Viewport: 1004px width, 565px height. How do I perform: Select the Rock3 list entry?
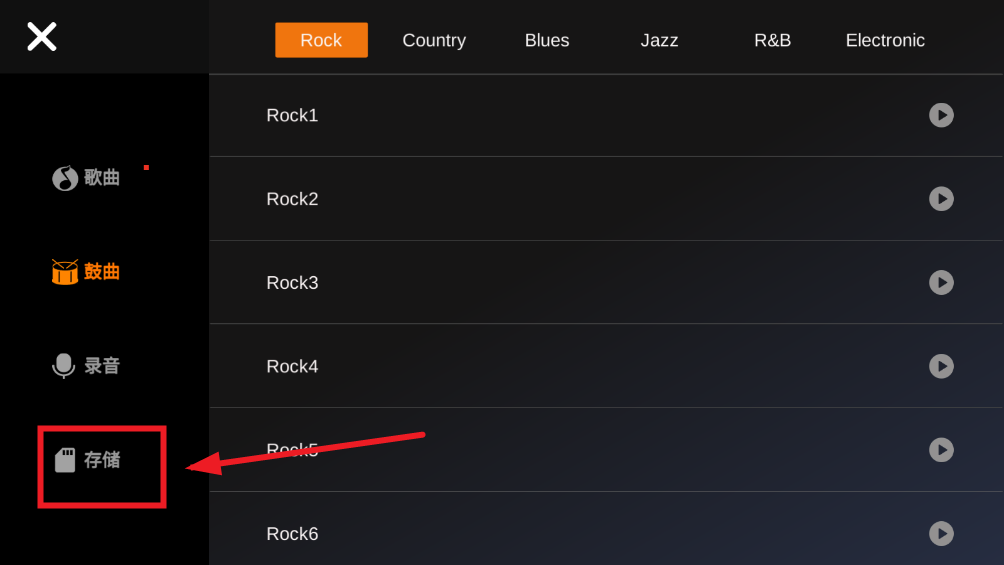click(606, 282)
